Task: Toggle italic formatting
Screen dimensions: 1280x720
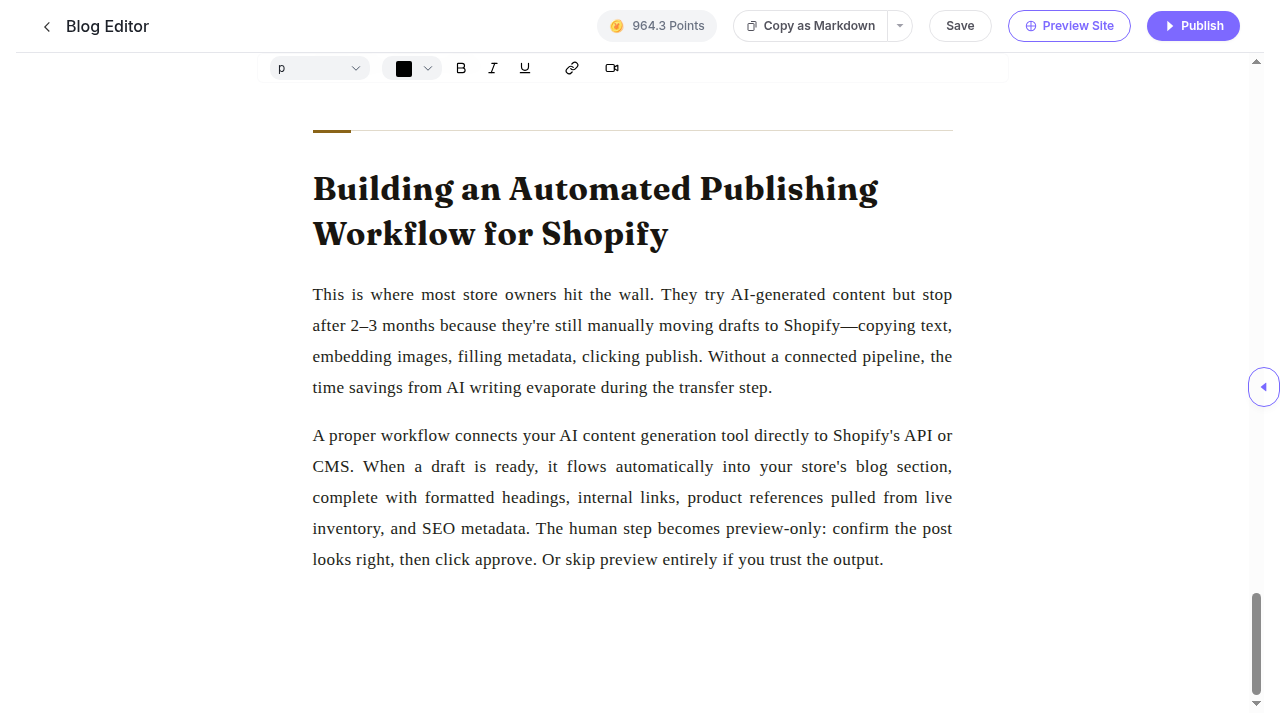Action: pyautogui.click(x=493, y=68)
